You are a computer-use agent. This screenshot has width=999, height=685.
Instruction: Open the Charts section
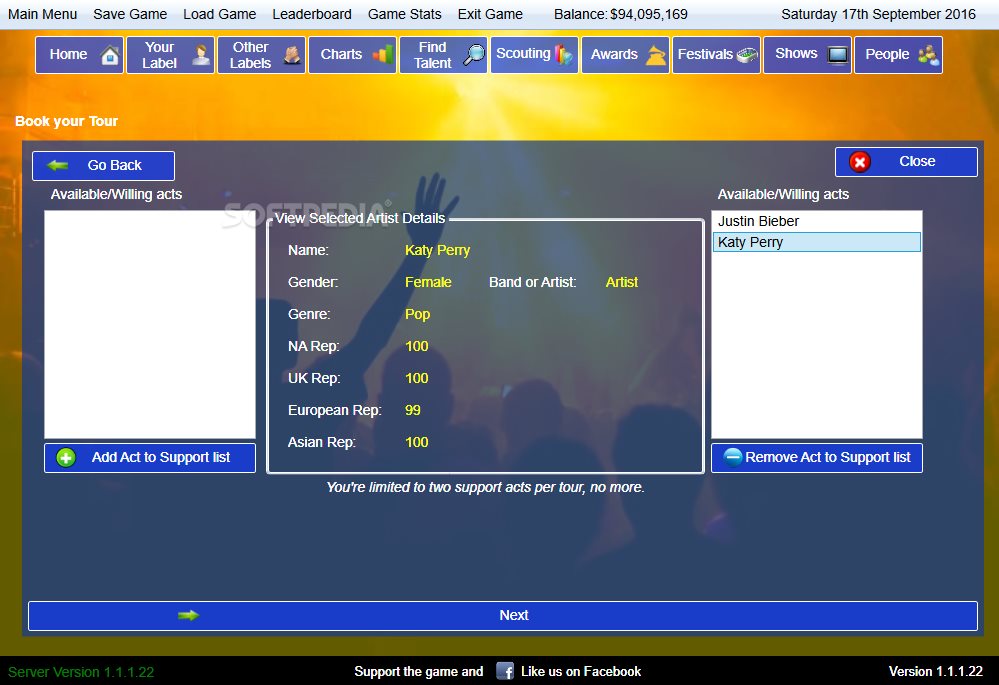pyautogui.click(x=352, y=55)
